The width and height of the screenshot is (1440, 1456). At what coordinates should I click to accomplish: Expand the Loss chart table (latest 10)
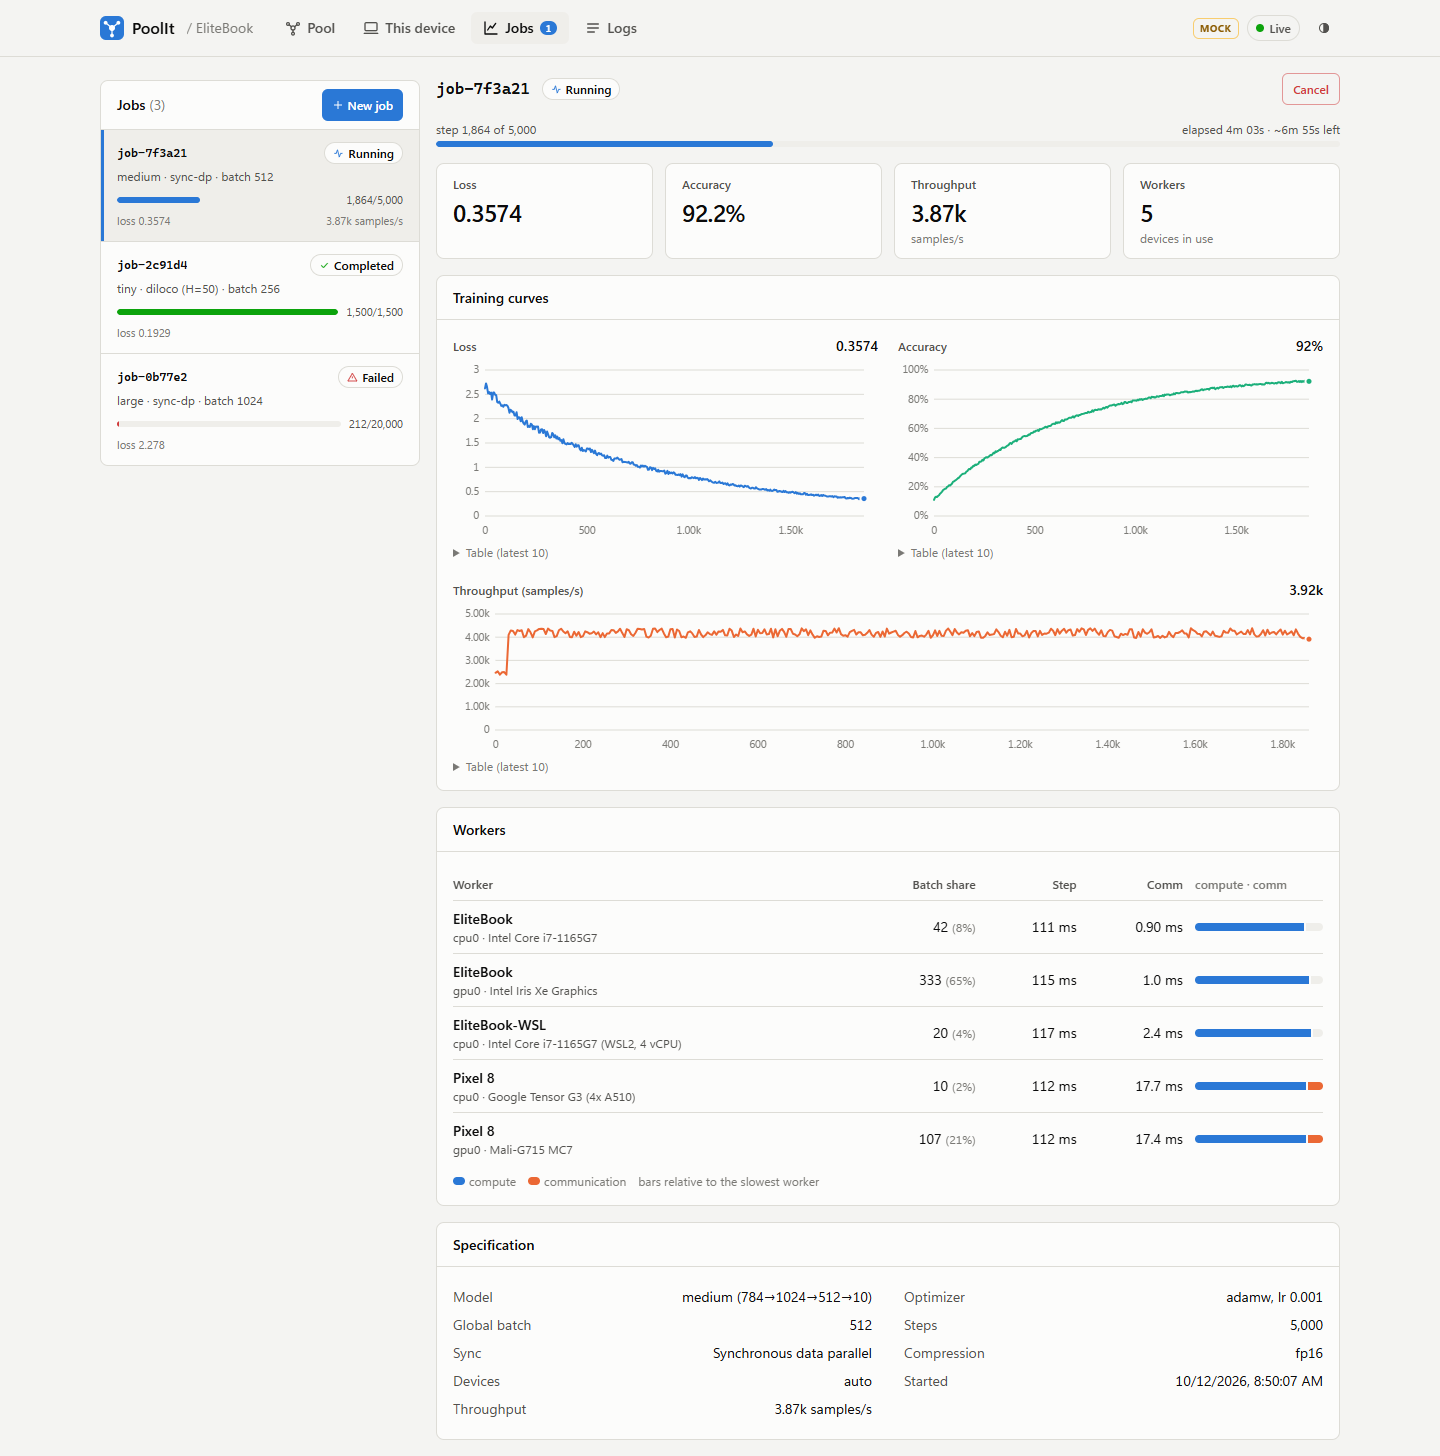pos(501,553)
